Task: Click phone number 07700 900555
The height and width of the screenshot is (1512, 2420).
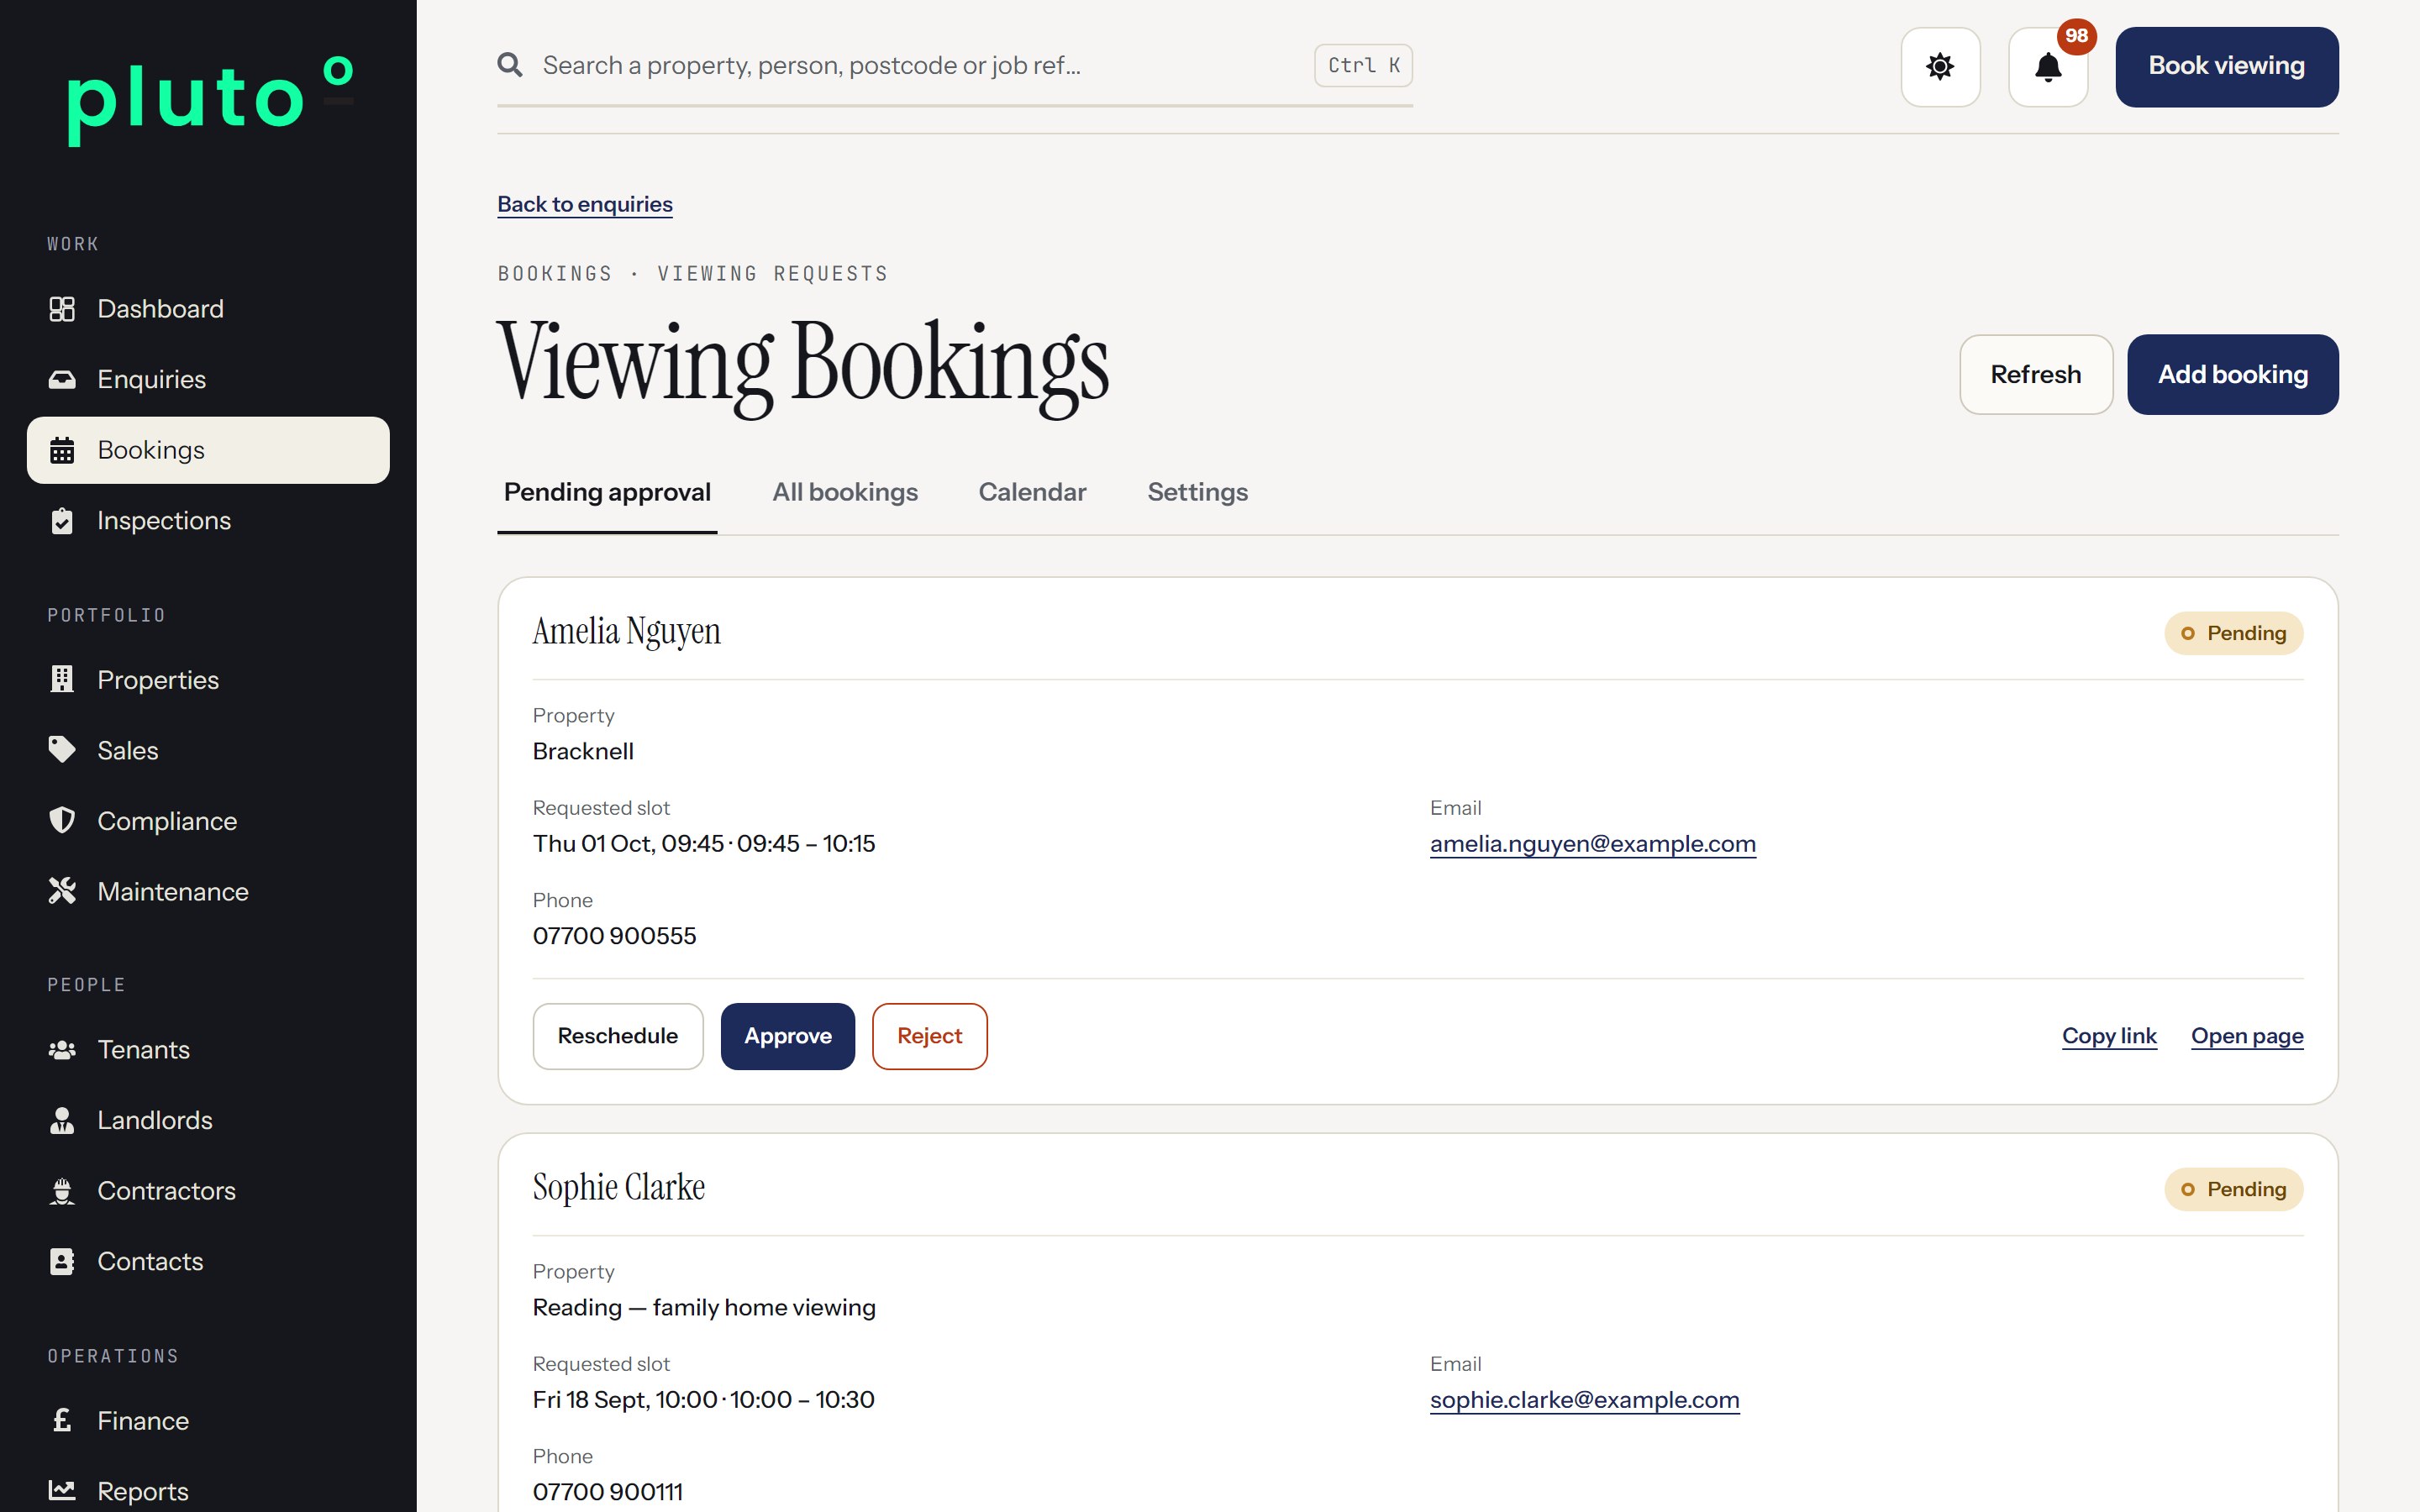Action: click(x=614, y=936)
